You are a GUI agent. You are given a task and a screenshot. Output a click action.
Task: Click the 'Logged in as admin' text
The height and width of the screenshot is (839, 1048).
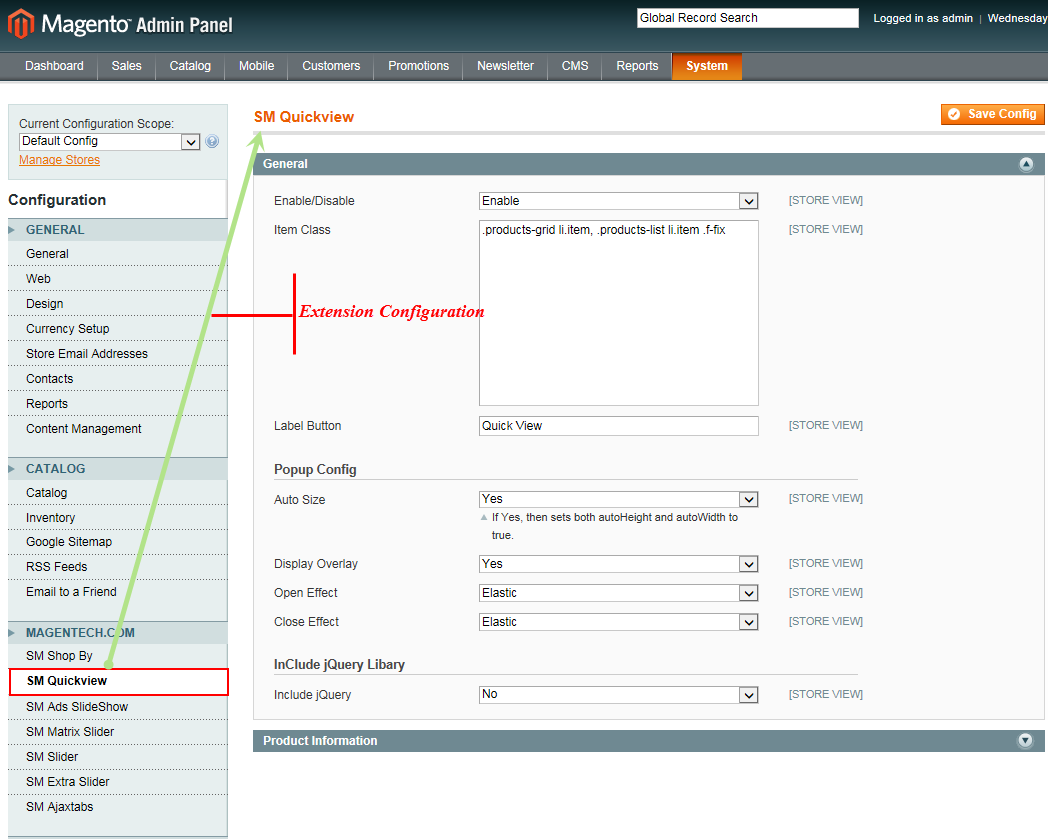tap(923, 18)
